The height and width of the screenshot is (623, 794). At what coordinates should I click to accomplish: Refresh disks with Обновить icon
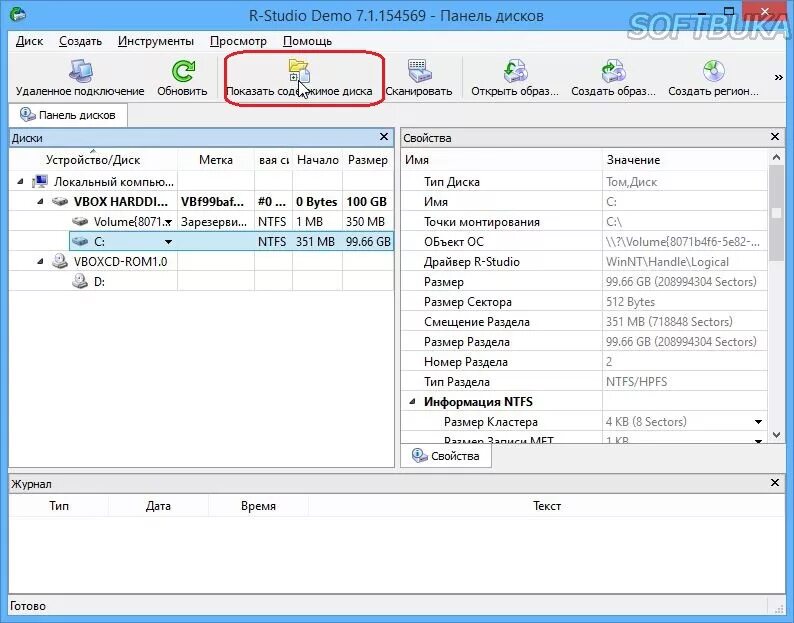(182, 71)
